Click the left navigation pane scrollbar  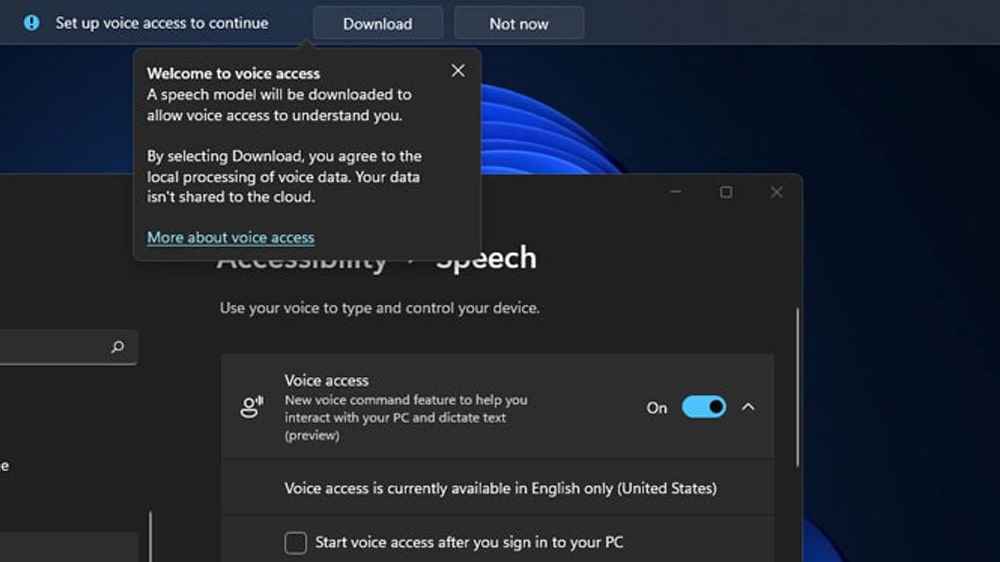[x=150, y=536]
